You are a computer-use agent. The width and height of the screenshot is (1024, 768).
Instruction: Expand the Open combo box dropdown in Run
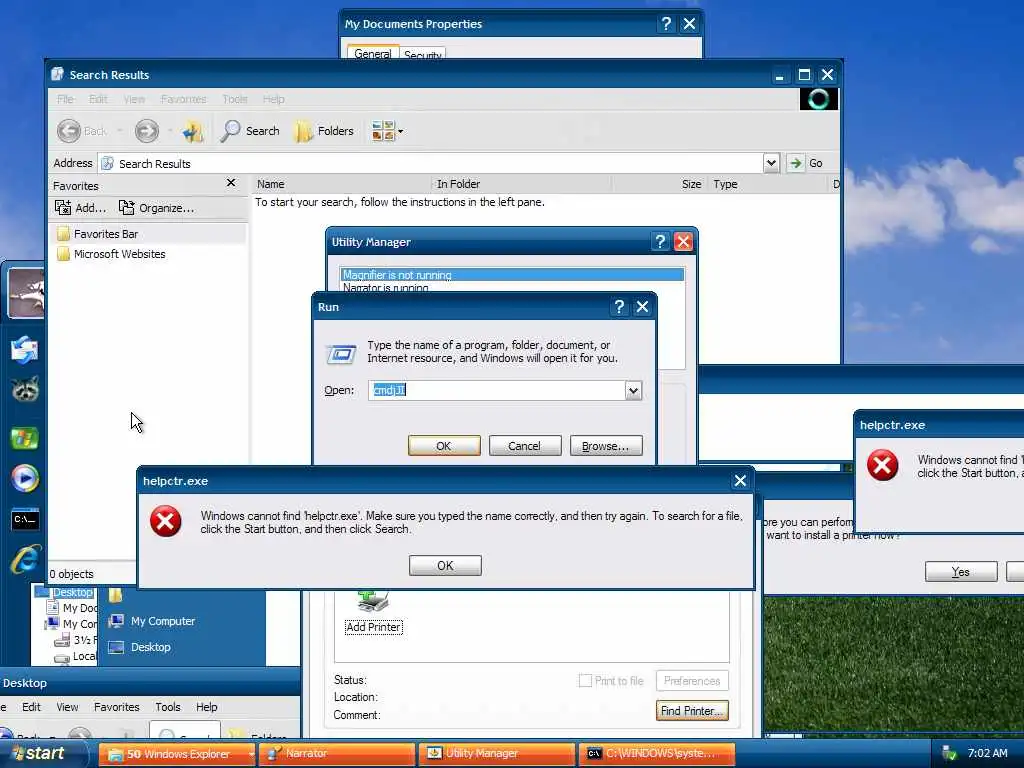[x=633, y=391]
